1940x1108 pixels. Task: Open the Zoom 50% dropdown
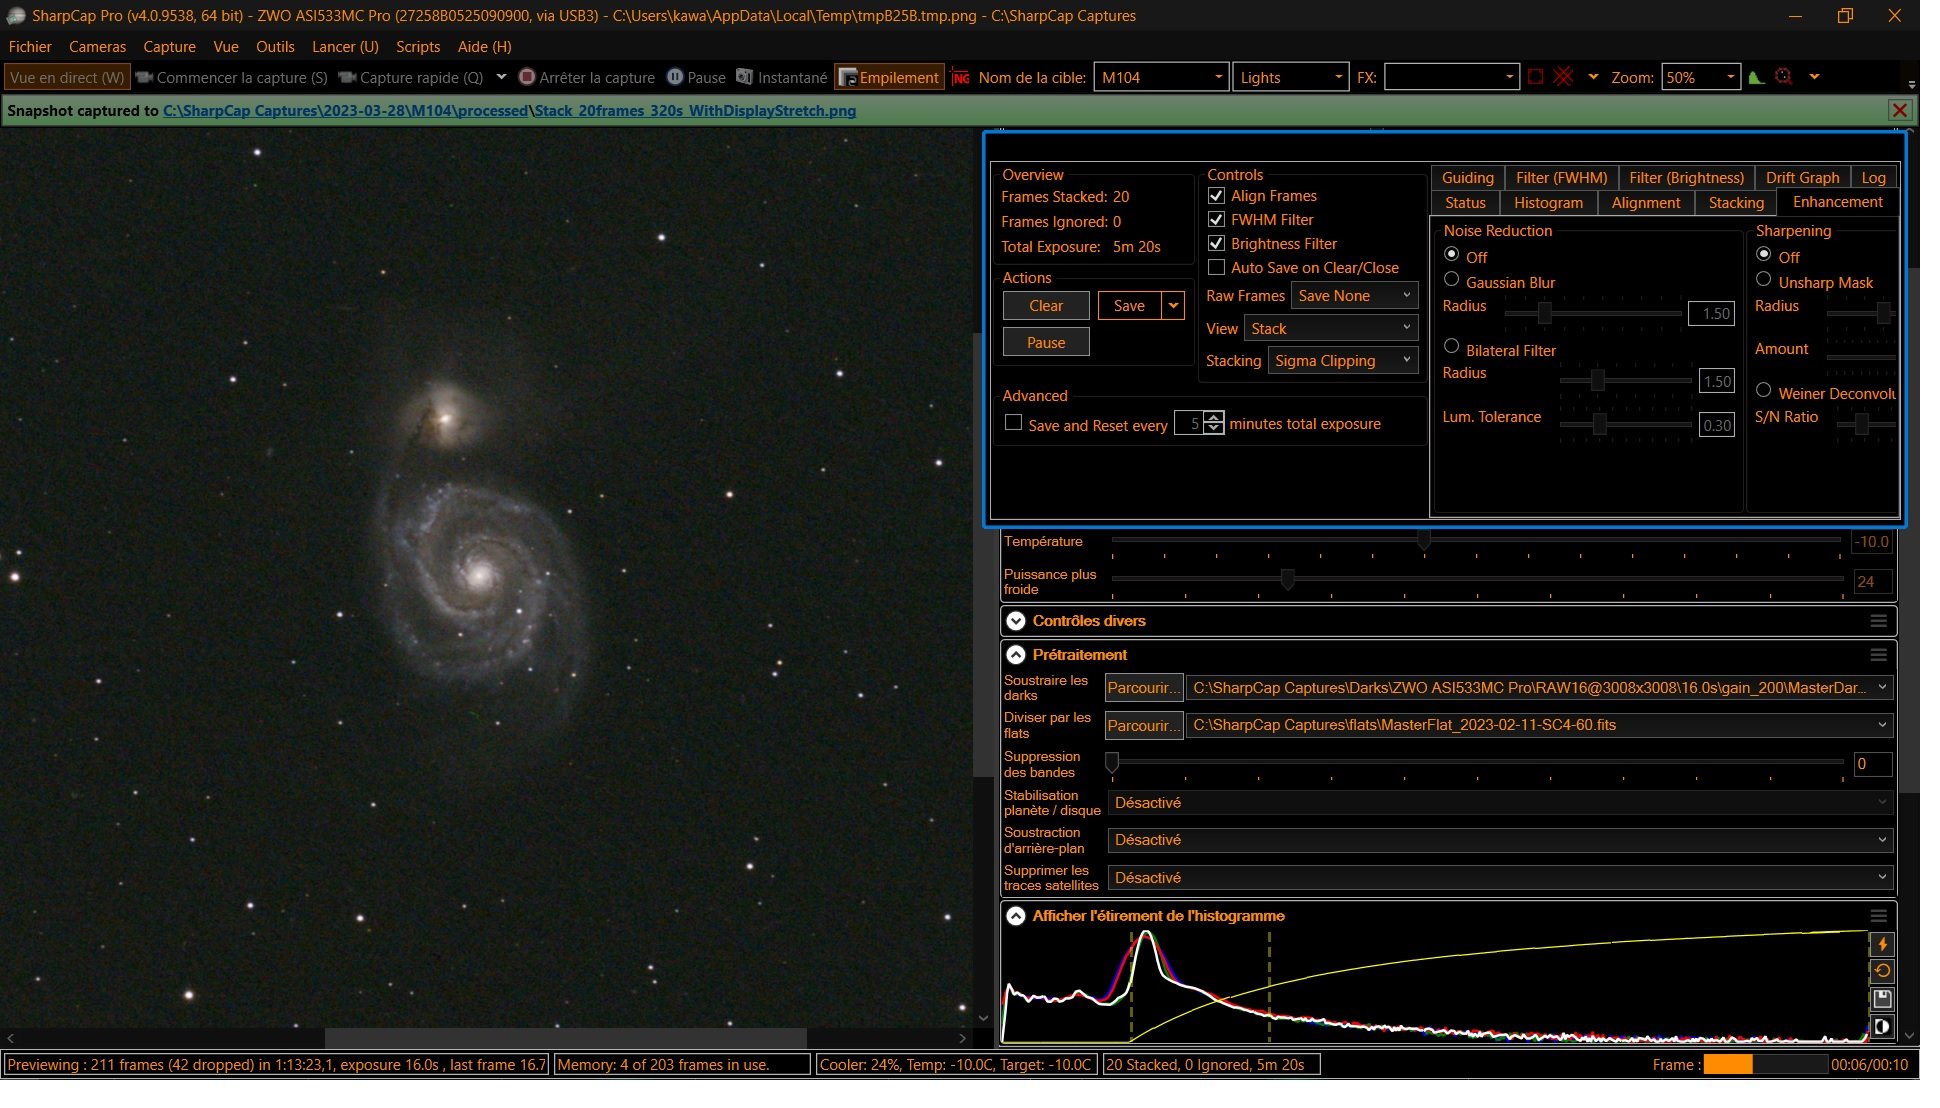(x=1701, y=77)
